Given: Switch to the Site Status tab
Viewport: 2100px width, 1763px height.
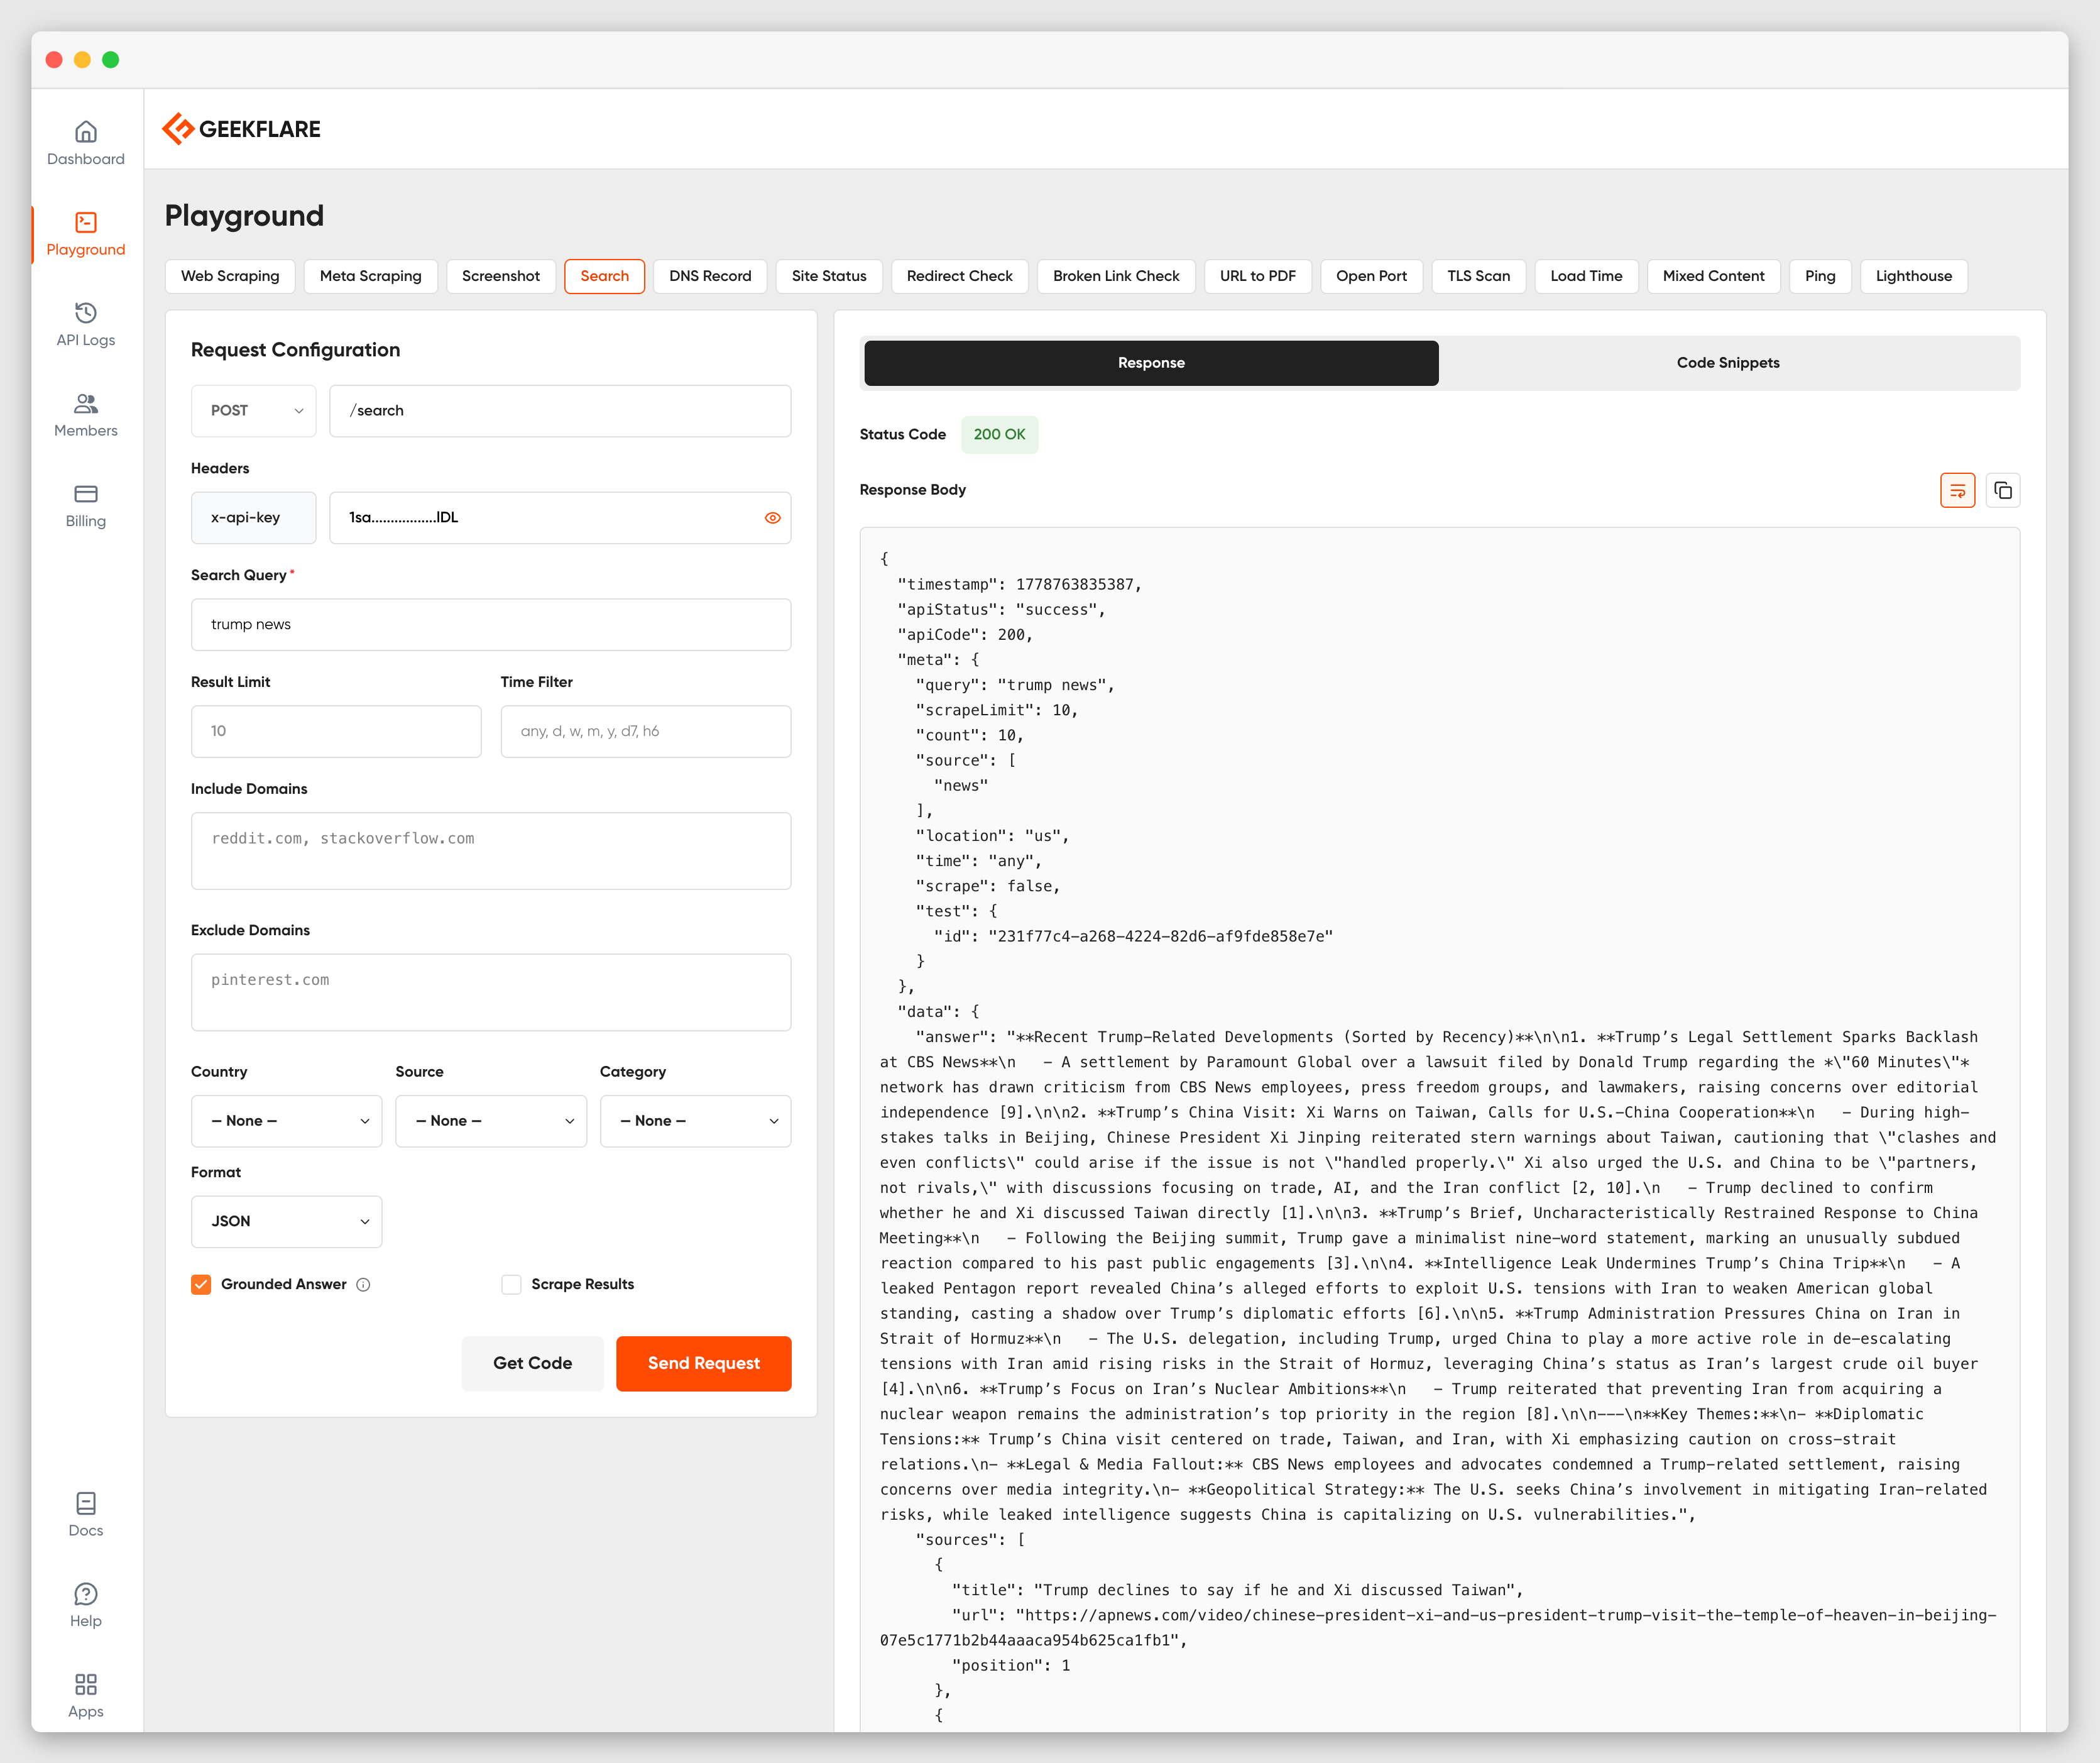Looking at the screenshot, I should pos(829,276).
